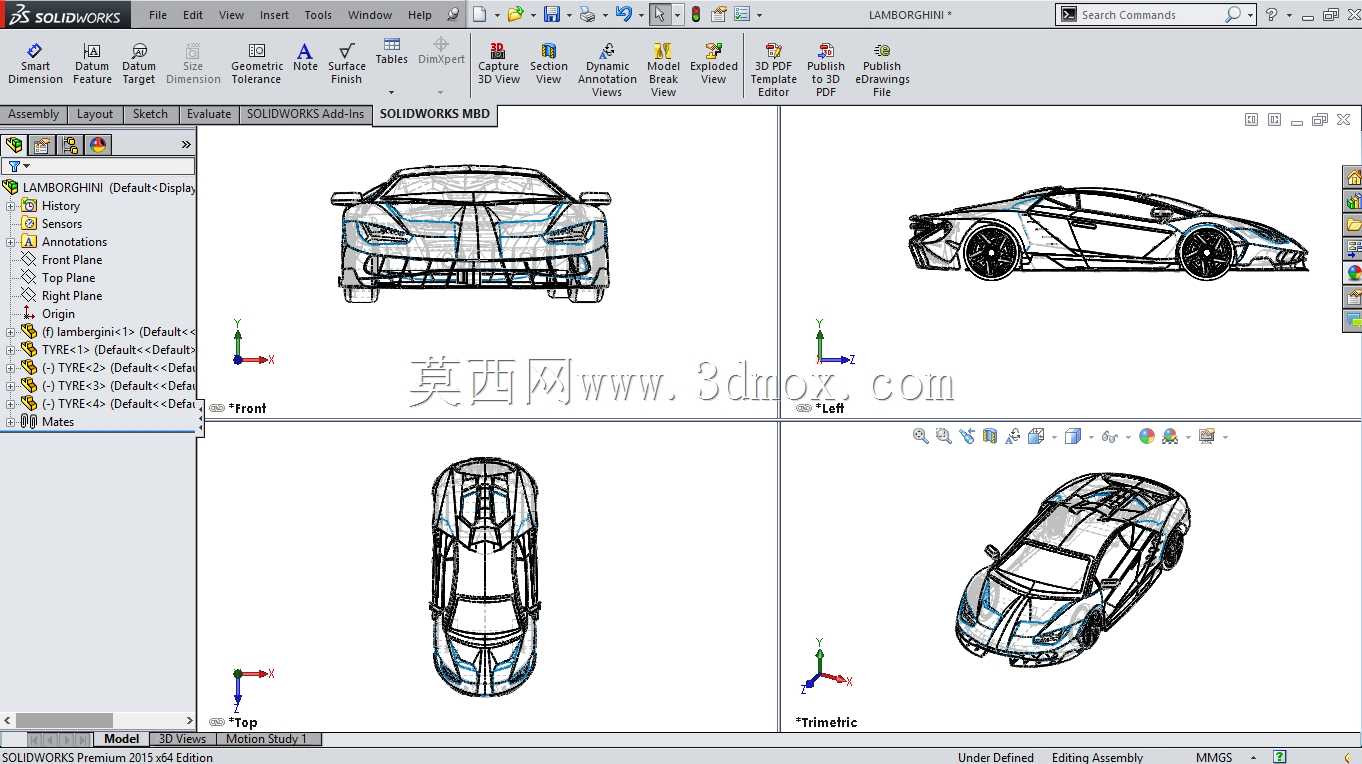Toggle the *Top viewport link icon
This screenshot has width=1362, height=764.
click(217, 722)
